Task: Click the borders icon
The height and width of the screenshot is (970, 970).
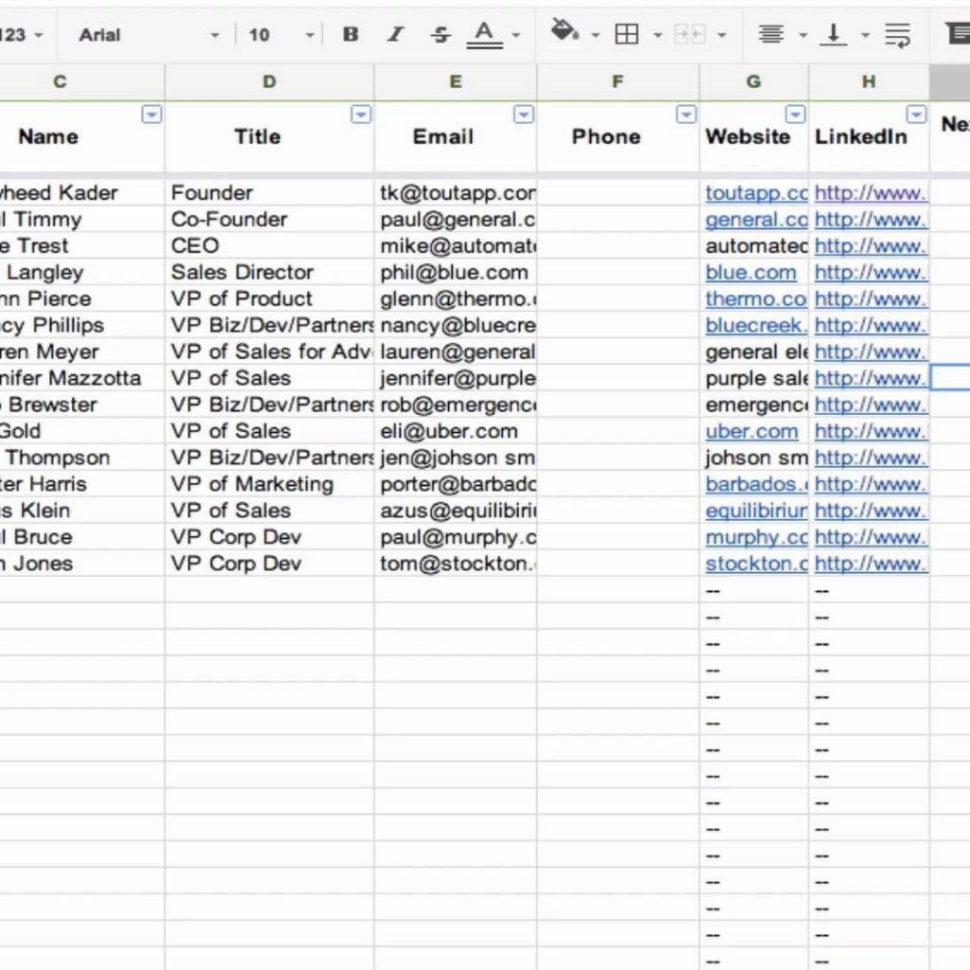Action: tap(628, 33)
